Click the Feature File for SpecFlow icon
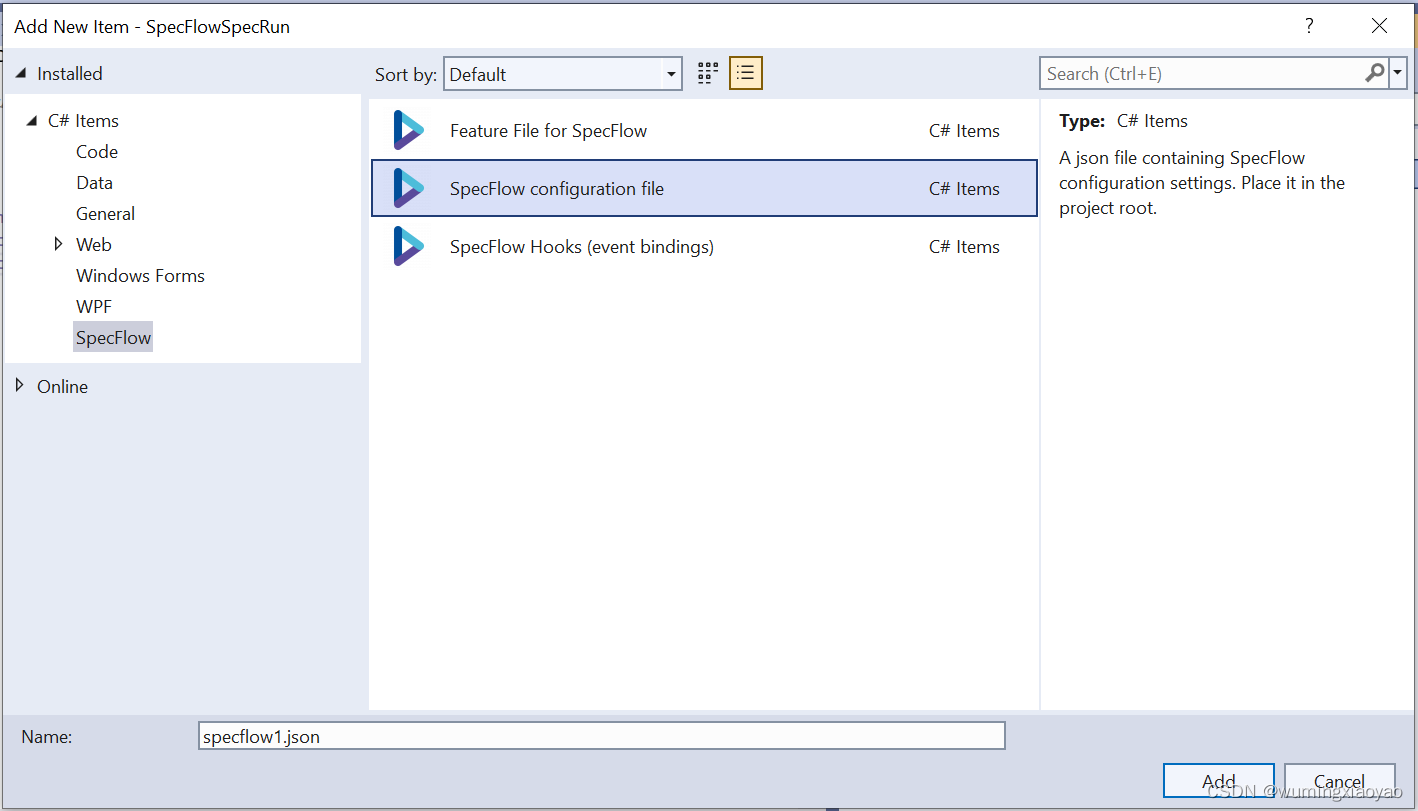 click(x=408, y=131)
